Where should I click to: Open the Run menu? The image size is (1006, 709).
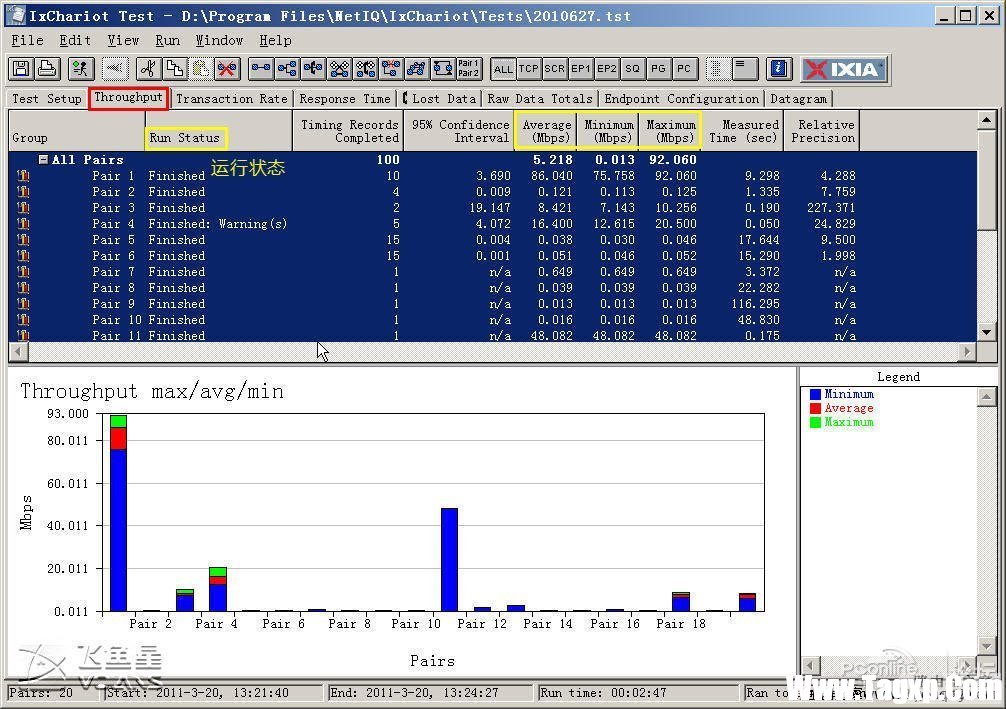pos(167,40)
